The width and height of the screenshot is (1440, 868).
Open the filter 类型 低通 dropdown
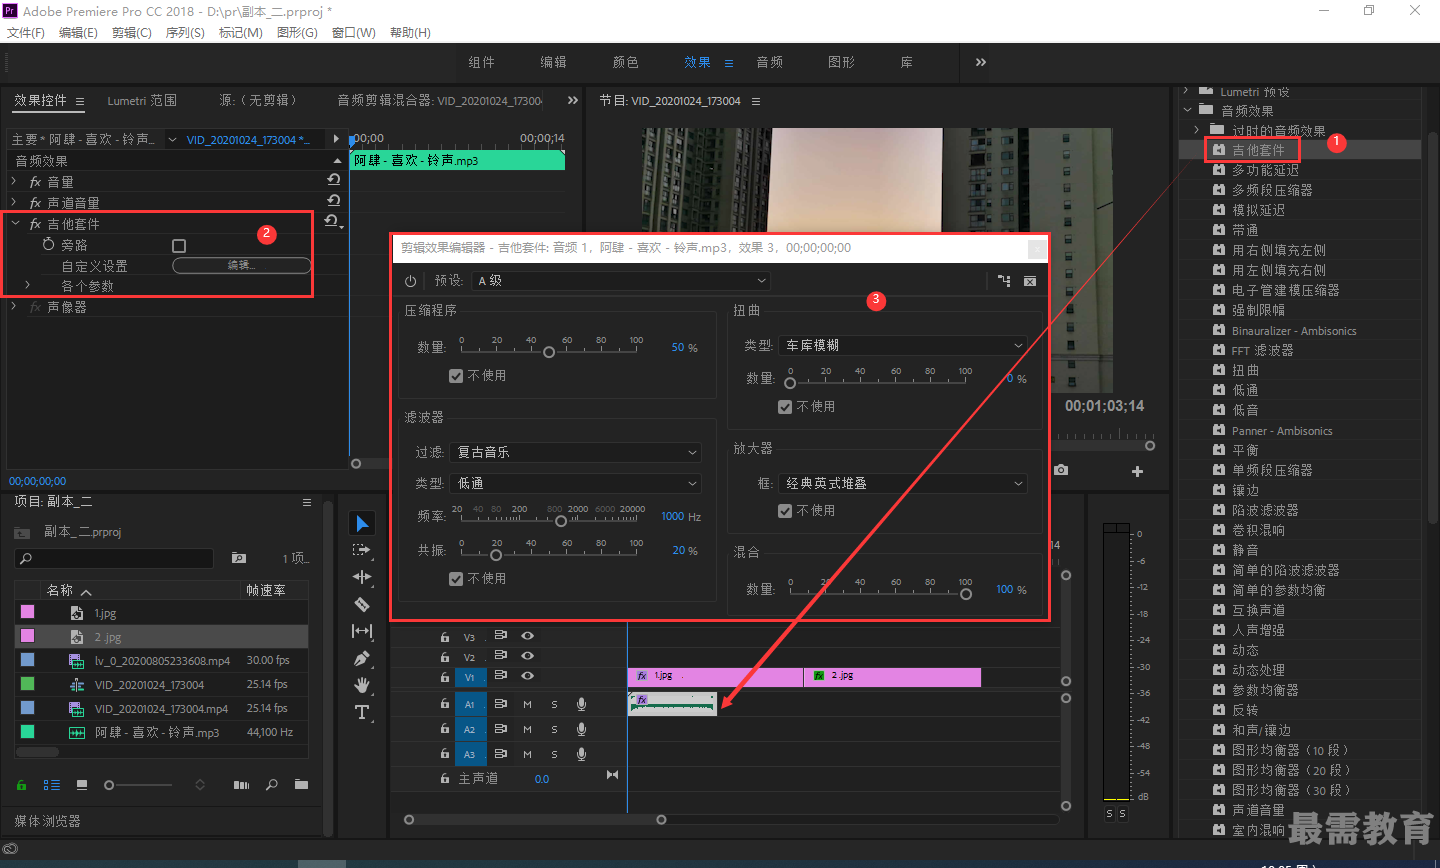[x=575, y=483]
